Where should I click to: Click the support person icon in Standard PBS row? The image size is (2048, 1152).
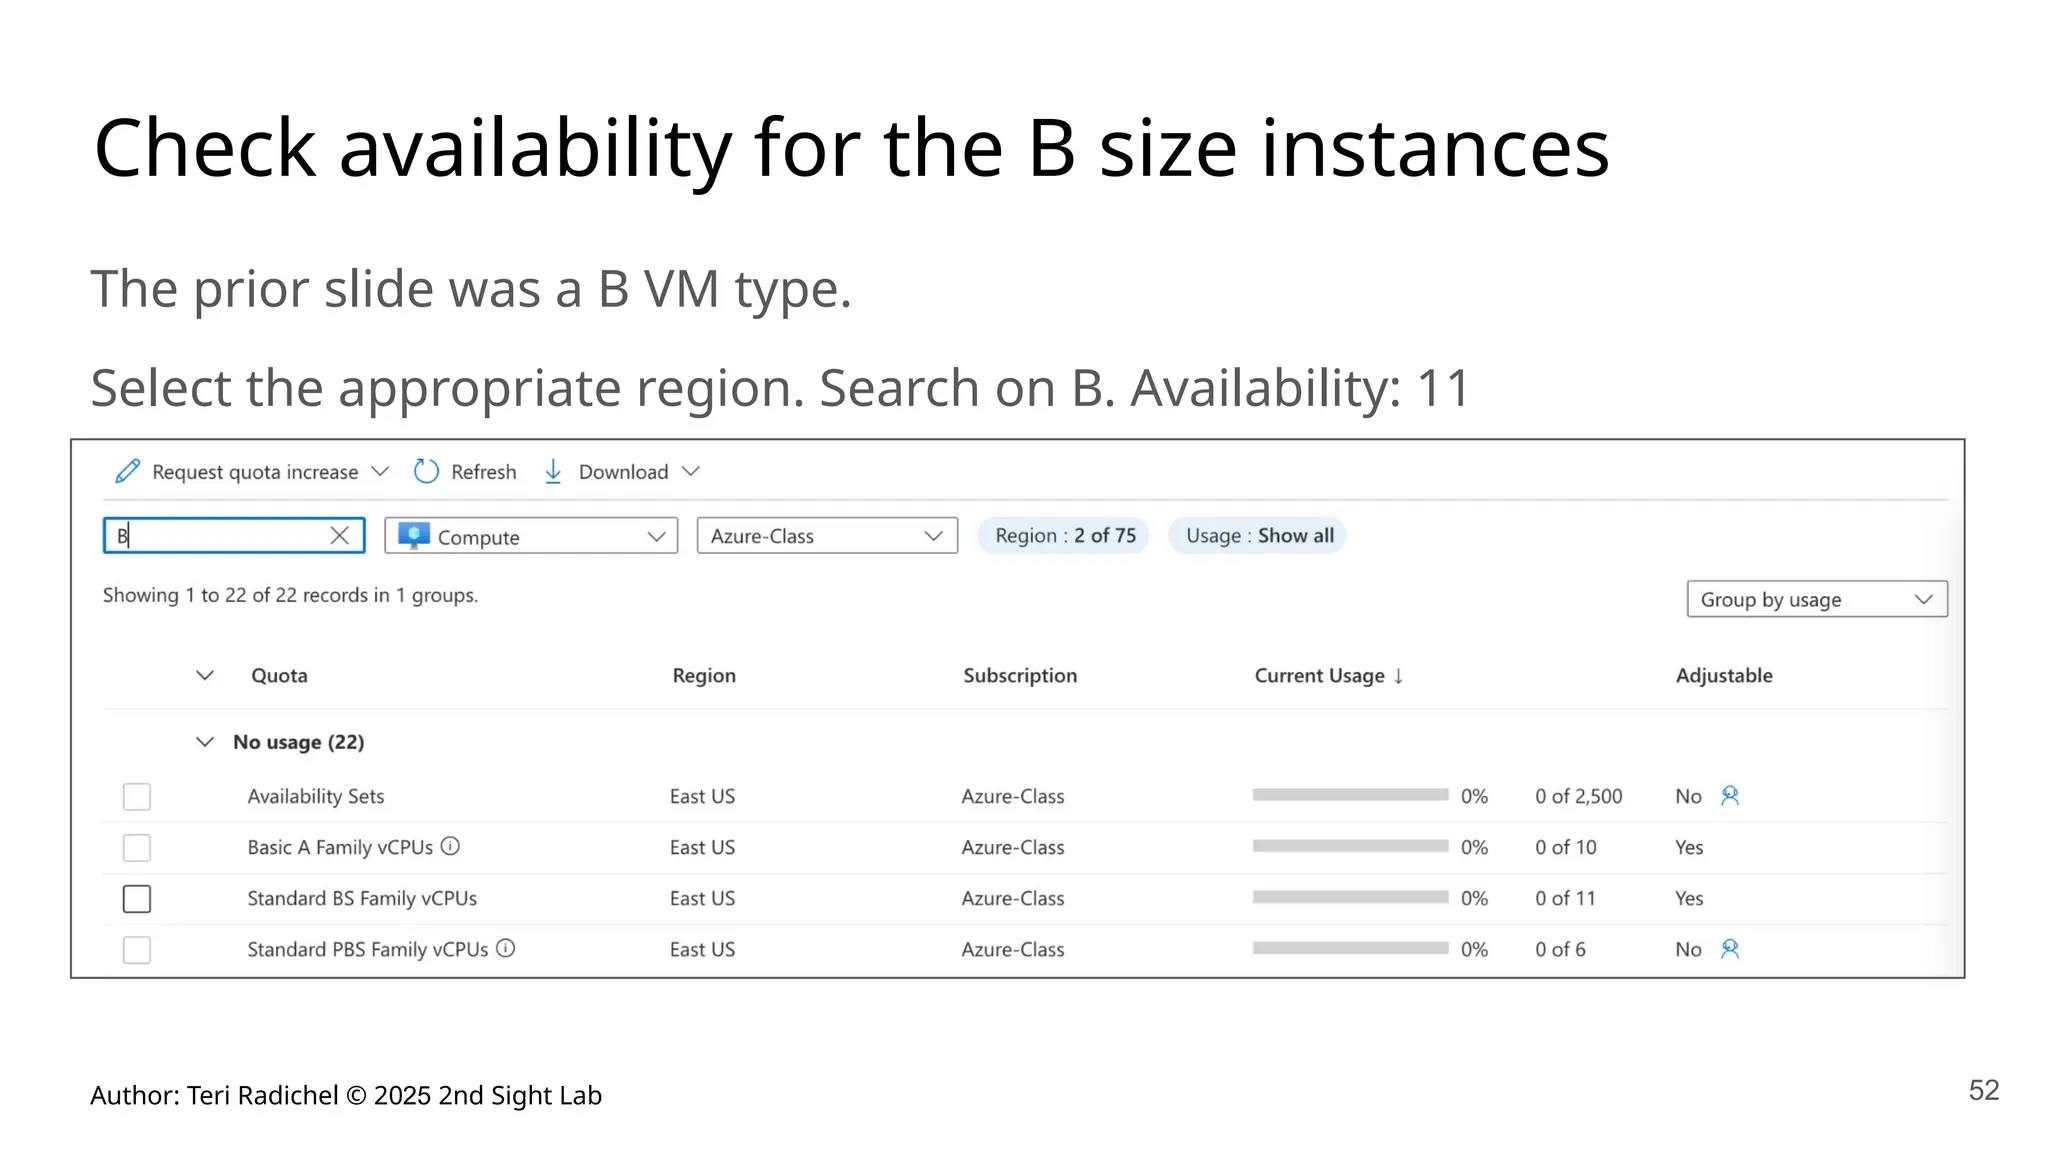click(x=1730, y=948)
